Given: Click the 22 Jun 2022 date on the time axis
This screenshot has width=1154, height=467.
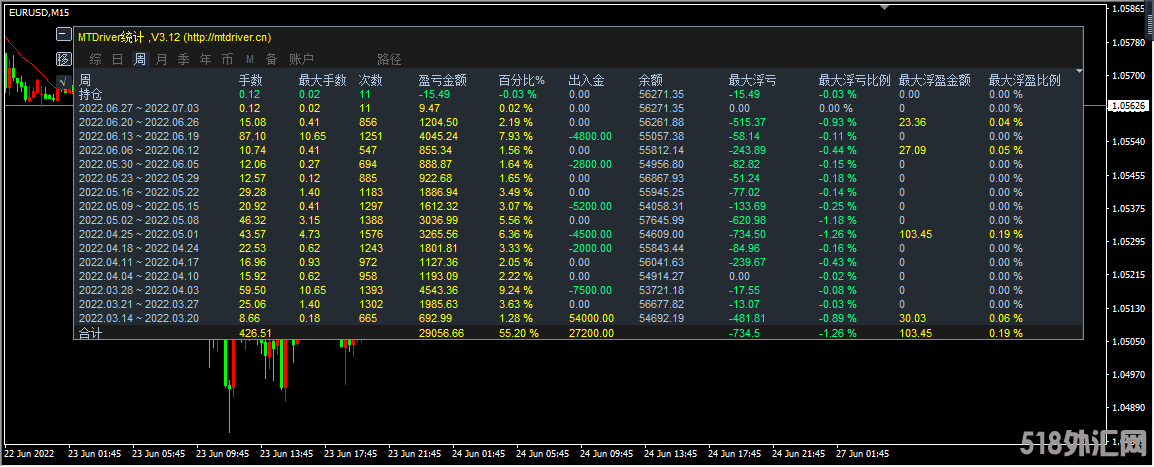Looking at the screenshot, I should [x=31, y=453].
